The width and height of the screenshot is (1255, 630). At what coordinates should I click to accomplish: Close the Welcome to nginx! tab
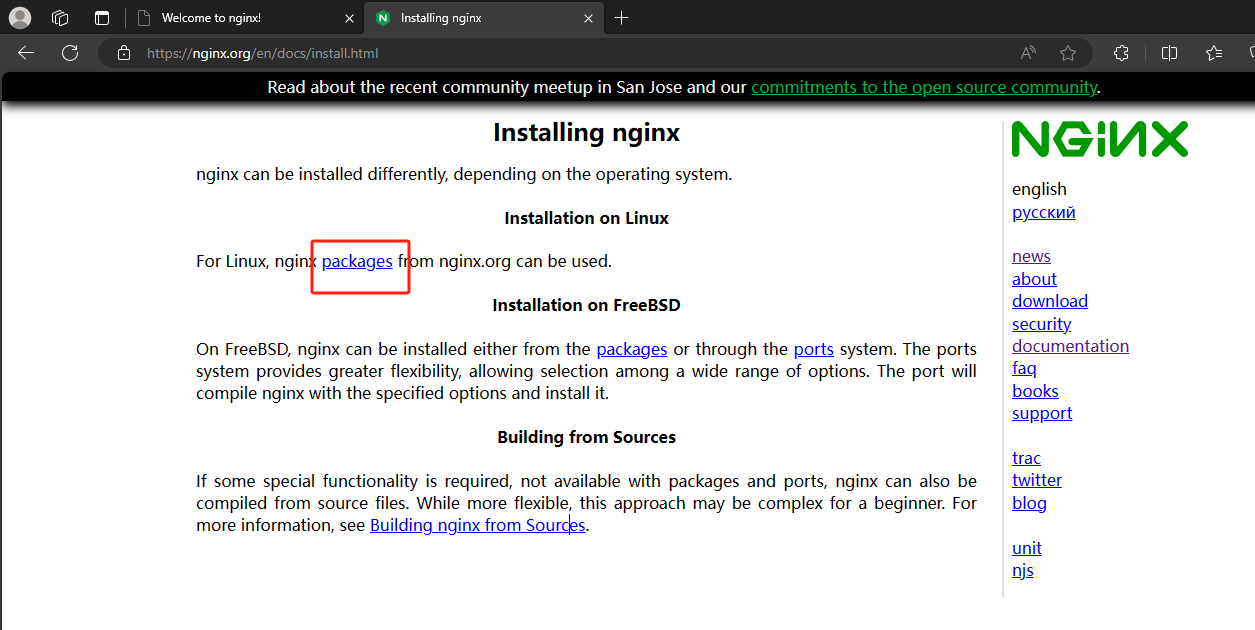[348, 18]
